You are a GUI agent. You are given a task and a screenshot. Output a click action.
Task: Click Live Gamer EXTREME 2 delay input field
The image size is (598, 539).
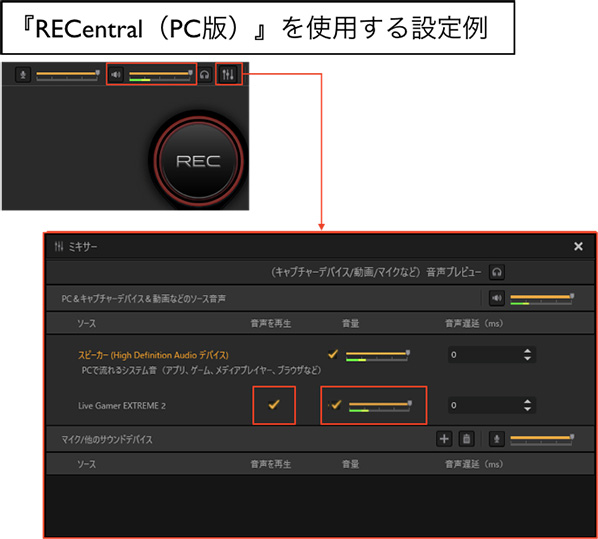484,405
